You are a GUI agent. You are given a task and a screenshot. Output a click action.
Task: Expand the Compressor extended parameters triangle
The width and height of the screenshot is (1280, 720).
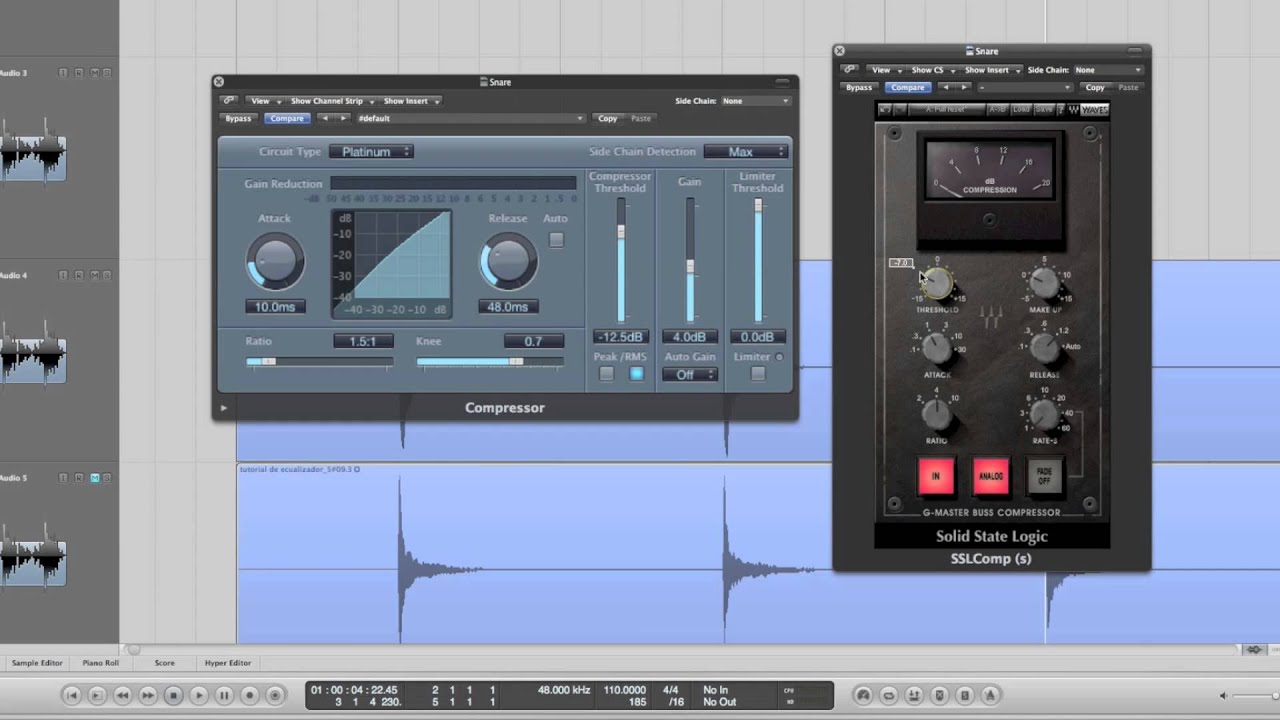[223, 408]
